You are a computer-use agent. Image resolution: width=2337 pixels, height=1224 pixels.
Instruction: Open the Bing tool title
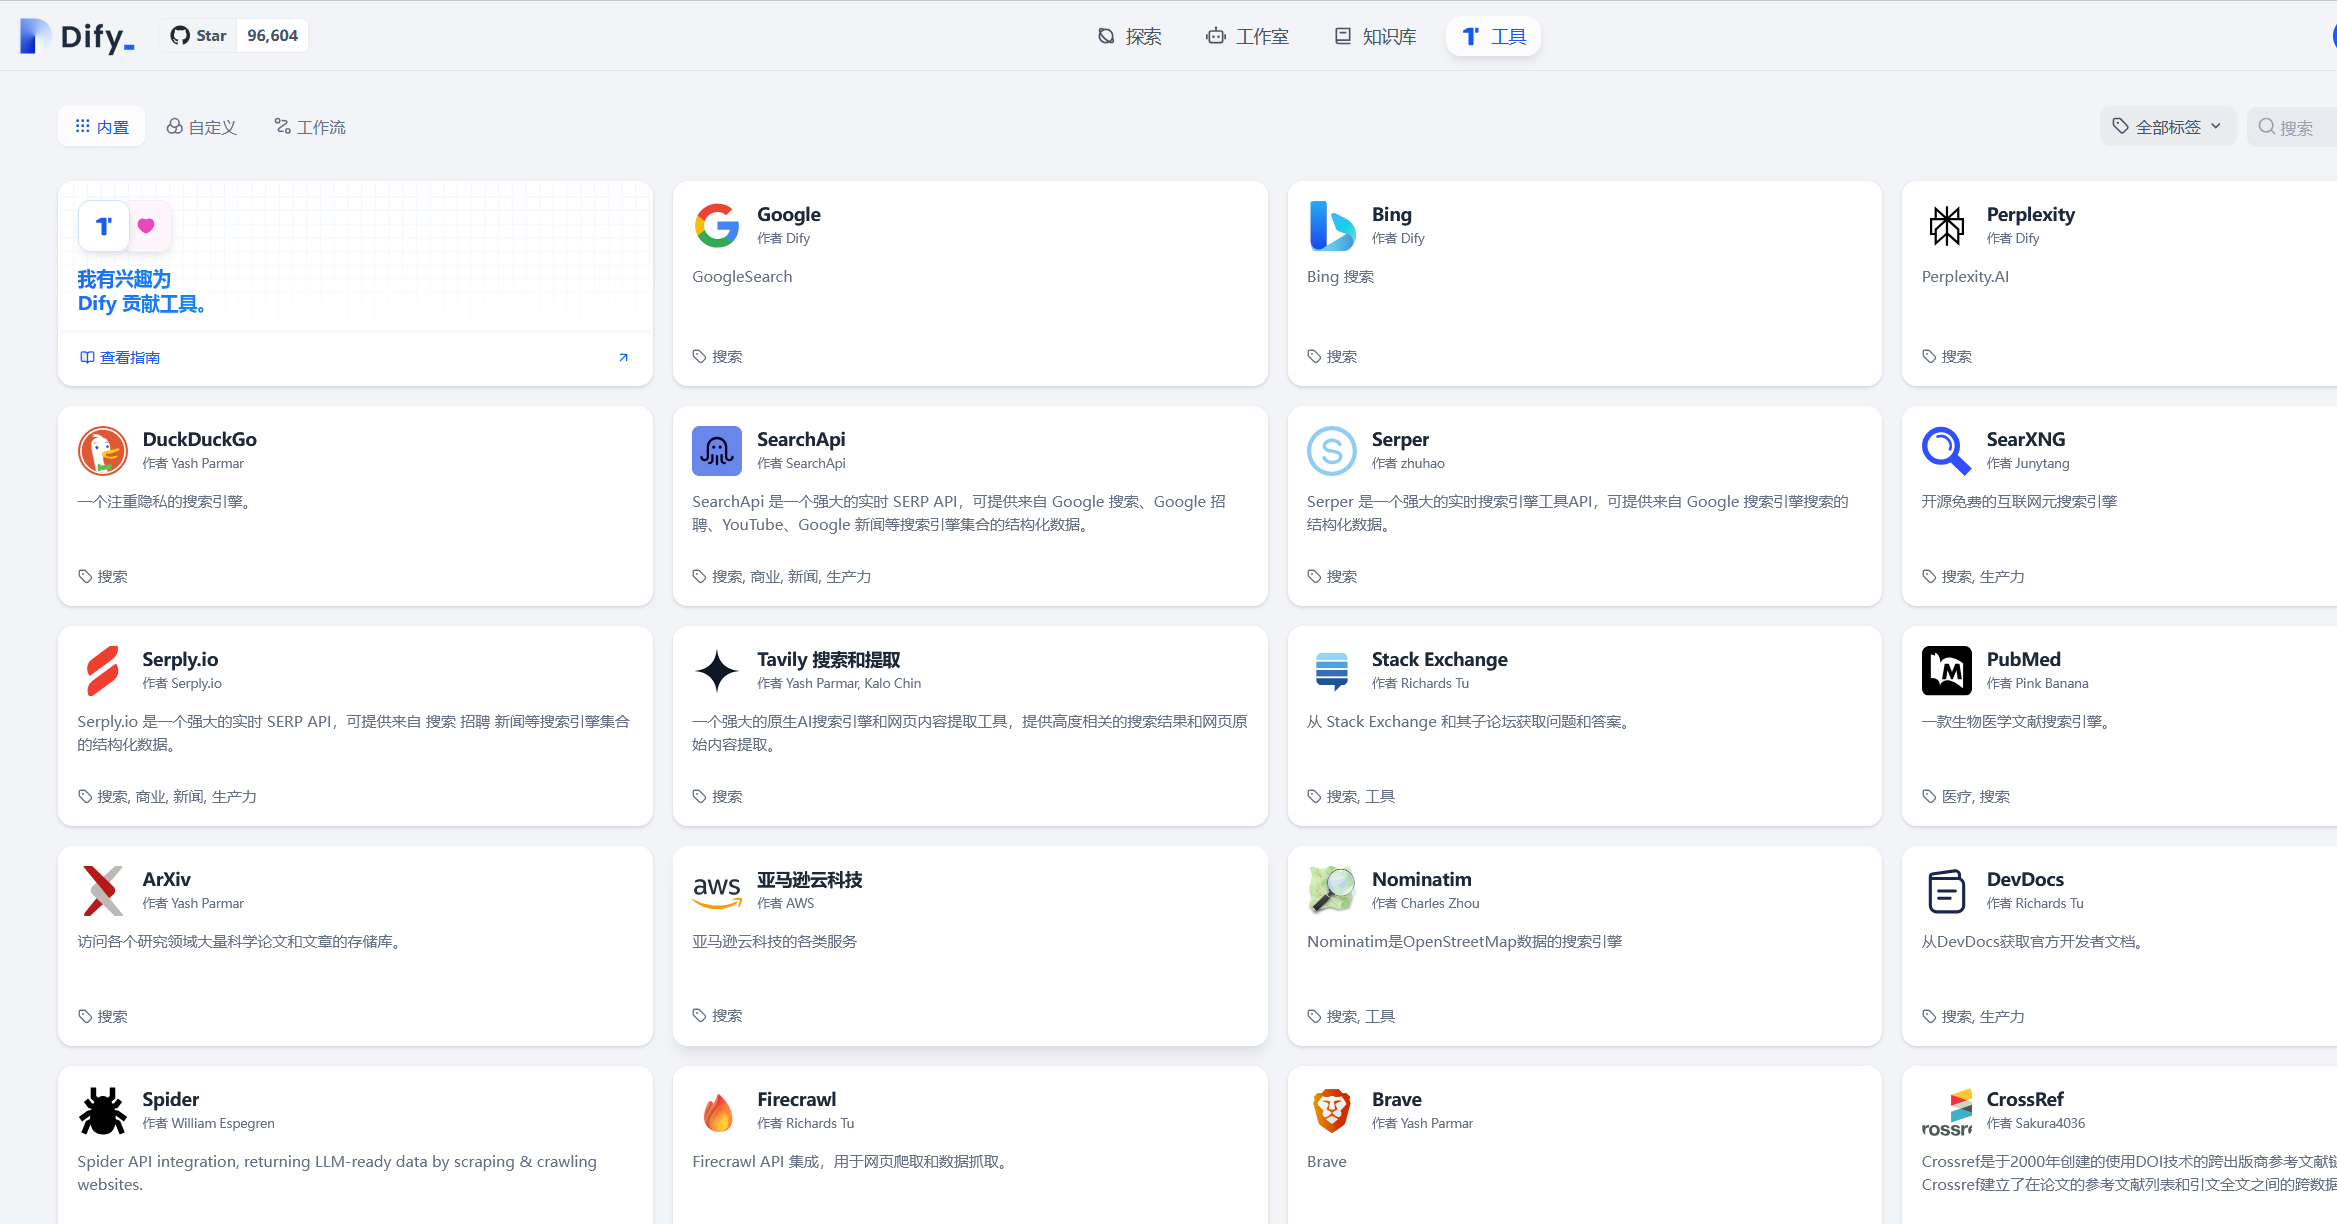pos(1391,214)
